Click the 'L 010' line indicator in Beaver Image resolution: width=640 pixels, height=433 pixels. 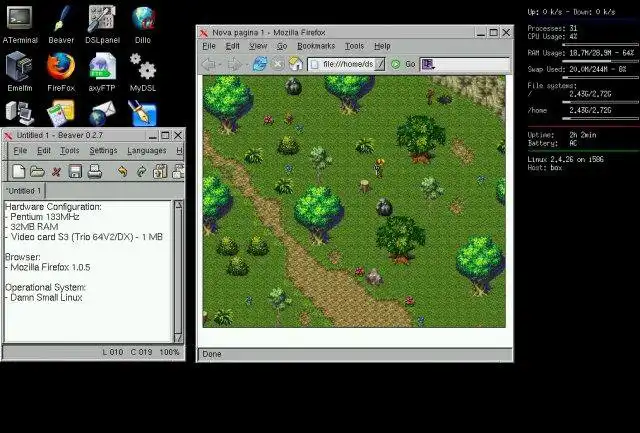(113, 352)
